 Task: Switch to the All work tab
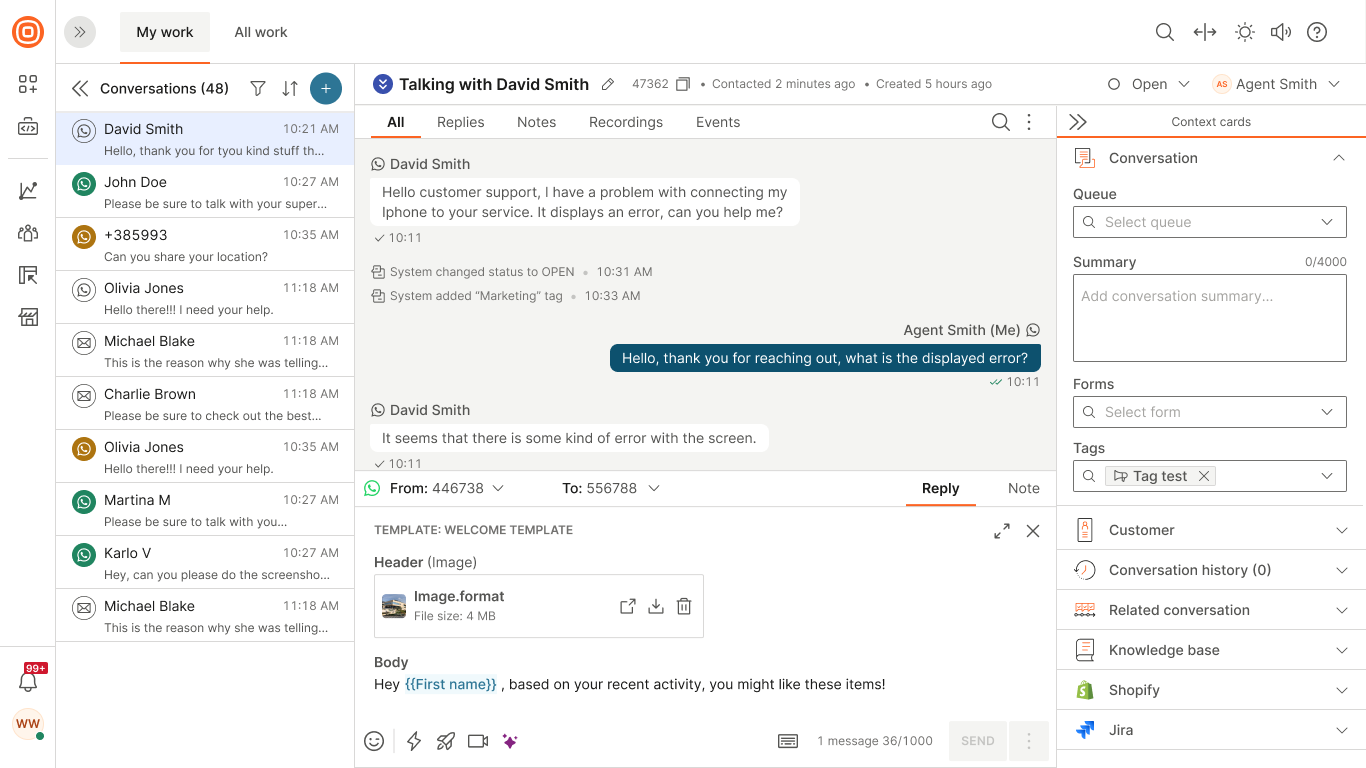click(261, 32)
